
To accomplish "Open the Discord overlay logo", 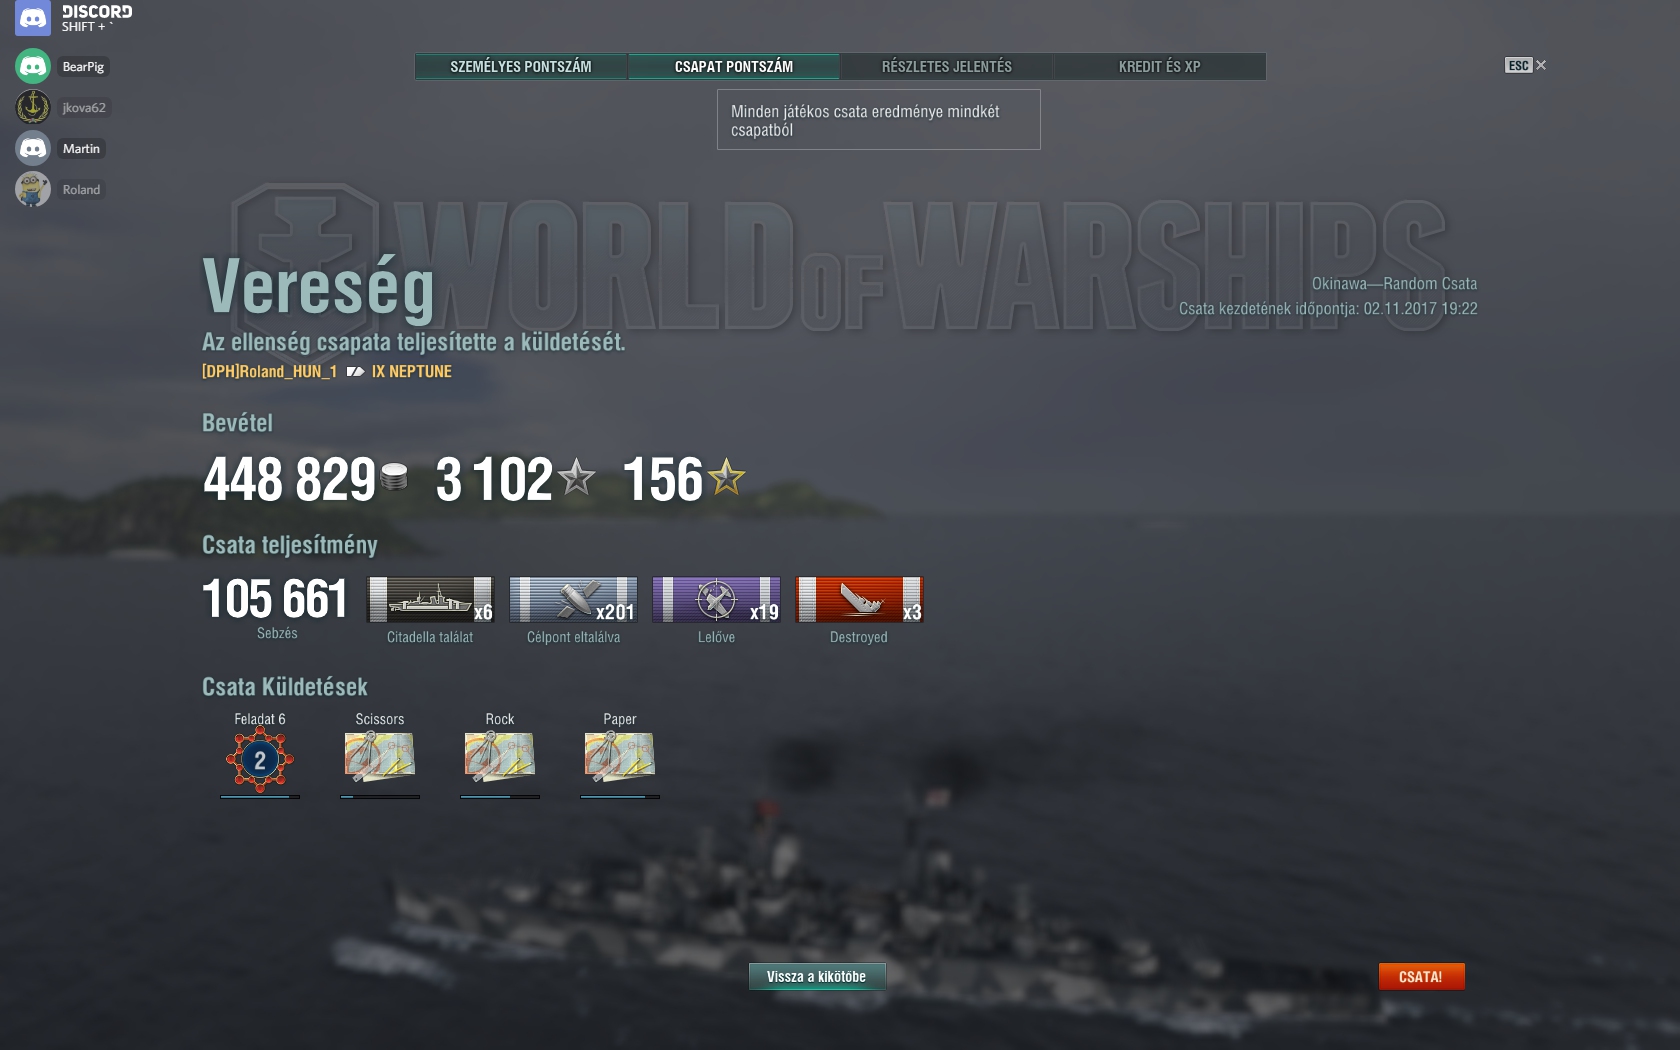I will pos(33,18).
